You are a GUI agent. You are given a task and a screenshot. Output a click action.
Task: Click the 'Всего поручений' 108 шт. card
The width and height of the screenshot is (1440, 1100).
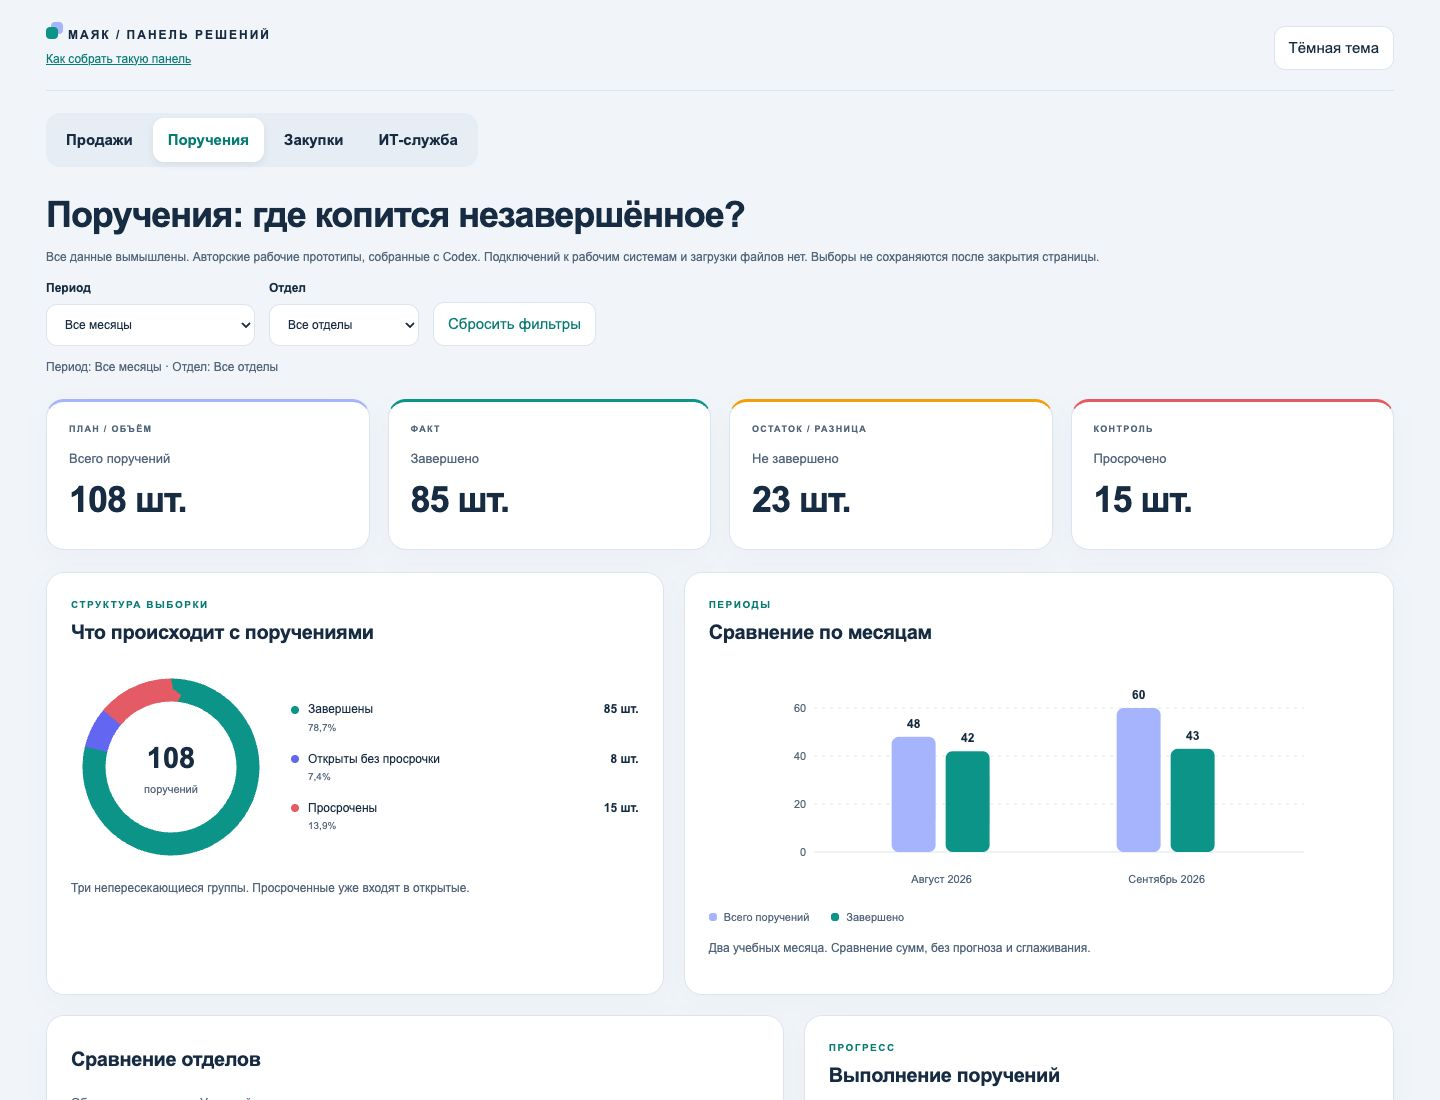tap(208, 474)
